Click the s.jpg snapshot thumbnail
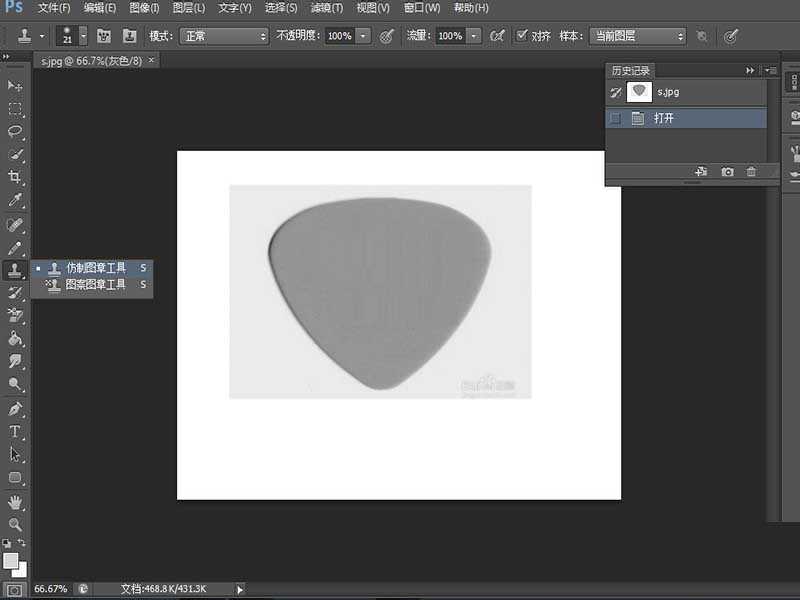 pos(639,92)
